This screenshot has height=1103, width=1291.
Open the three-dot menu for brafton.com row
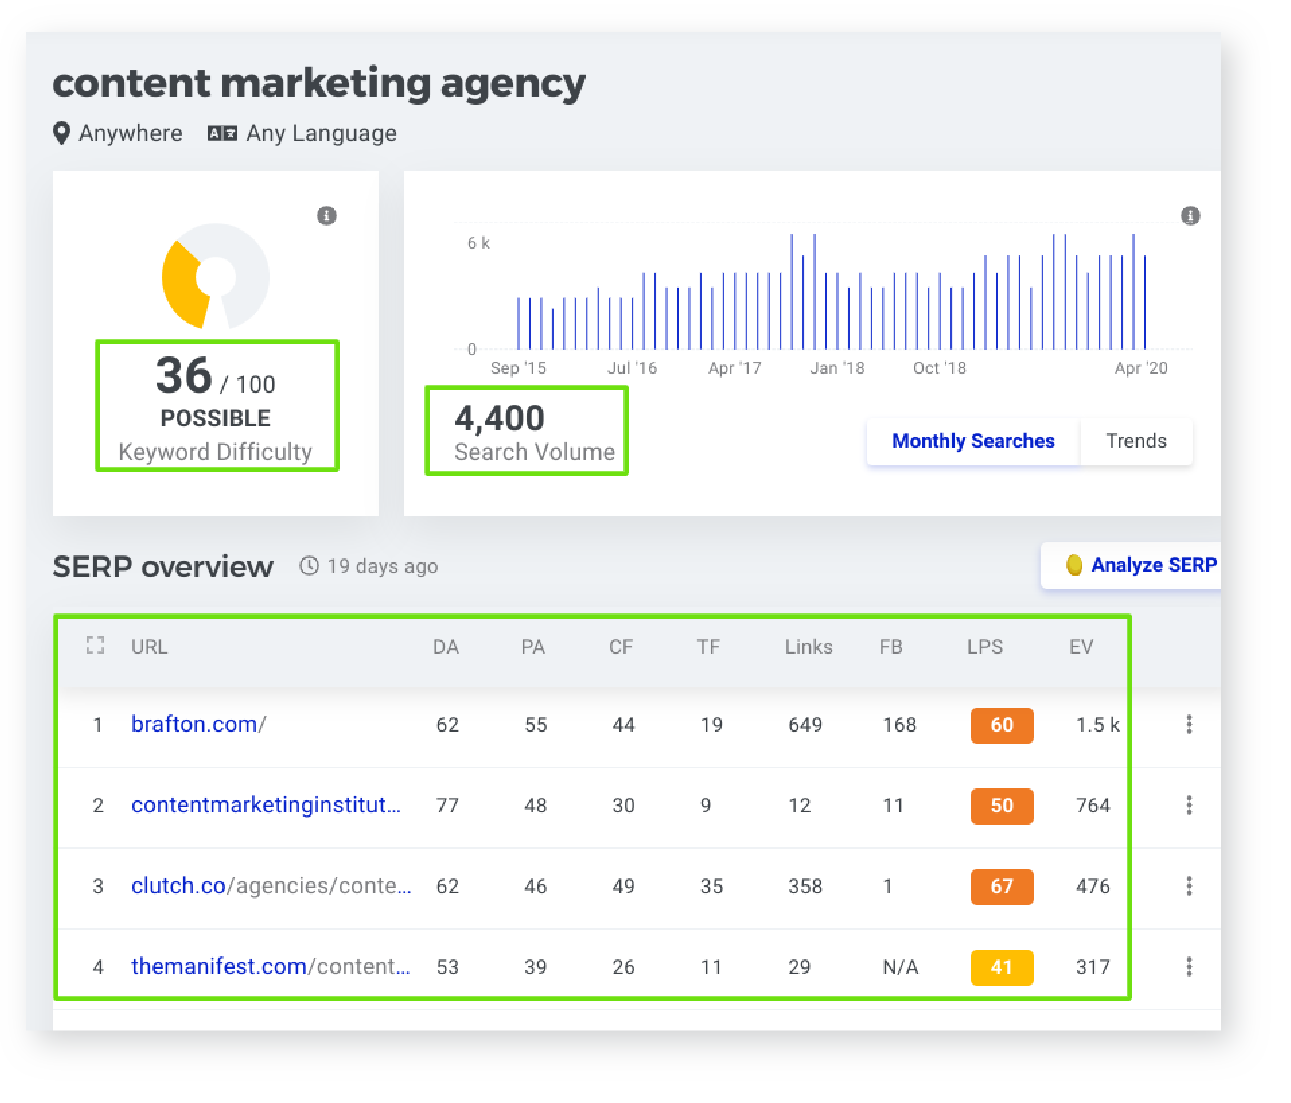(x=1189, y=724)
